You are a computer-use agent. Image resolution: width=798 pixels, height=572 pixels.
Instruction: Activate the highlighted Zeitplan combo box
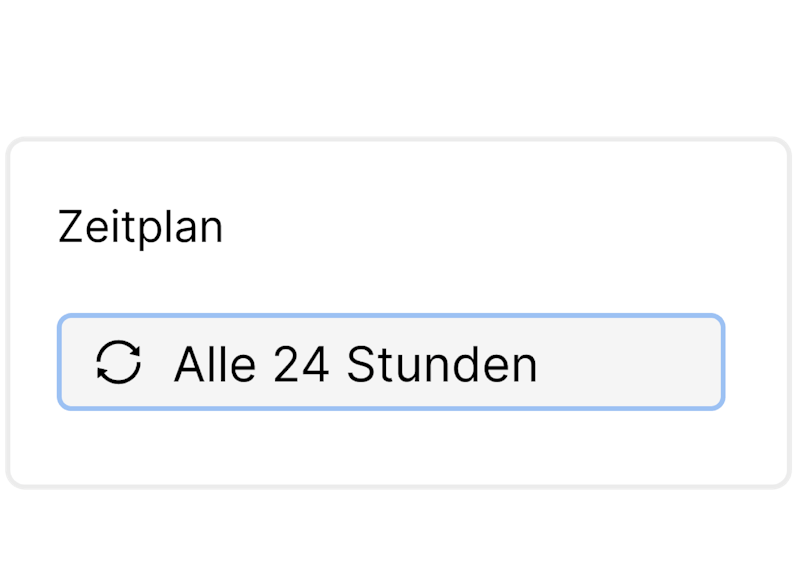click(390, 363)
